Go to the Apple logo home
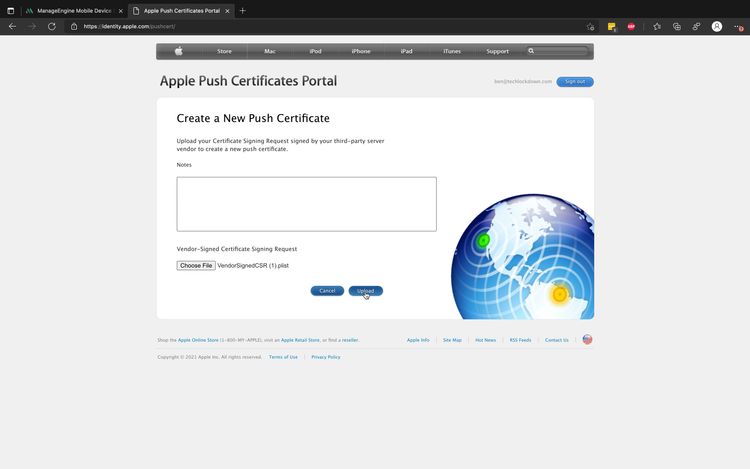750x469 pixels. [x=179, y=51]
